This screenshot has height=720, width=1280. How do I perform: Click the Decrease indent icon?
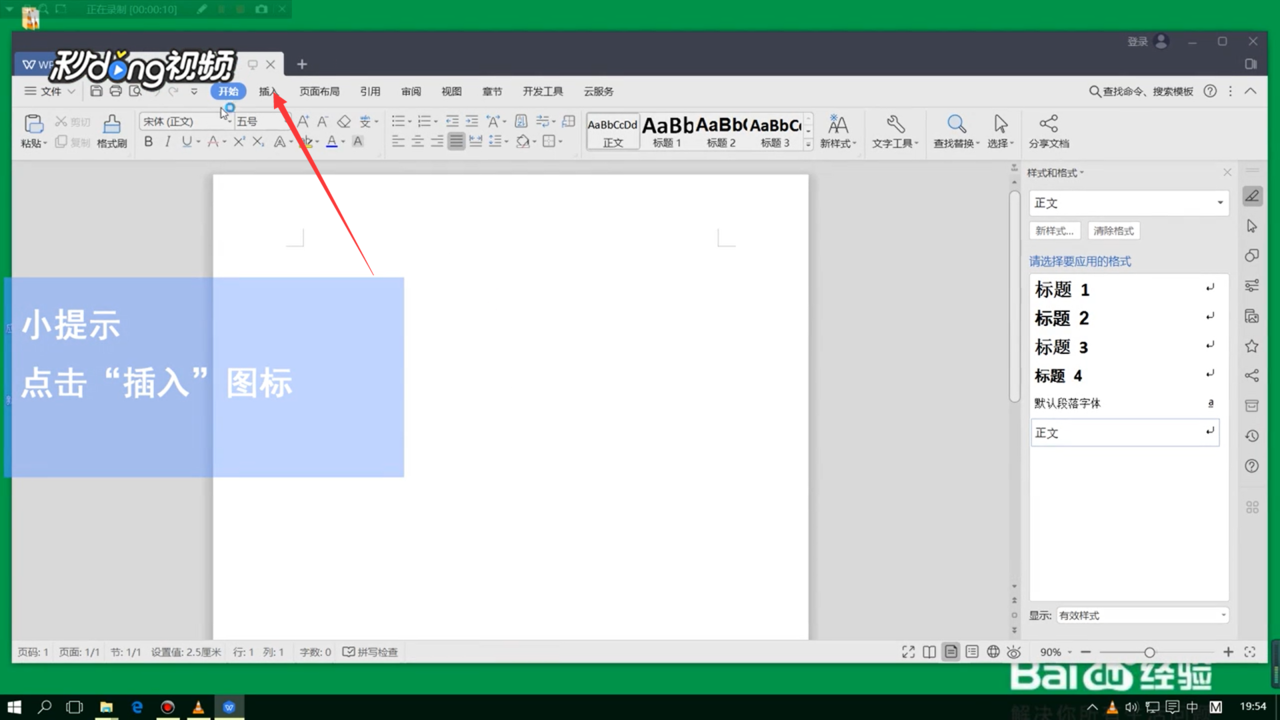(452, 121)
